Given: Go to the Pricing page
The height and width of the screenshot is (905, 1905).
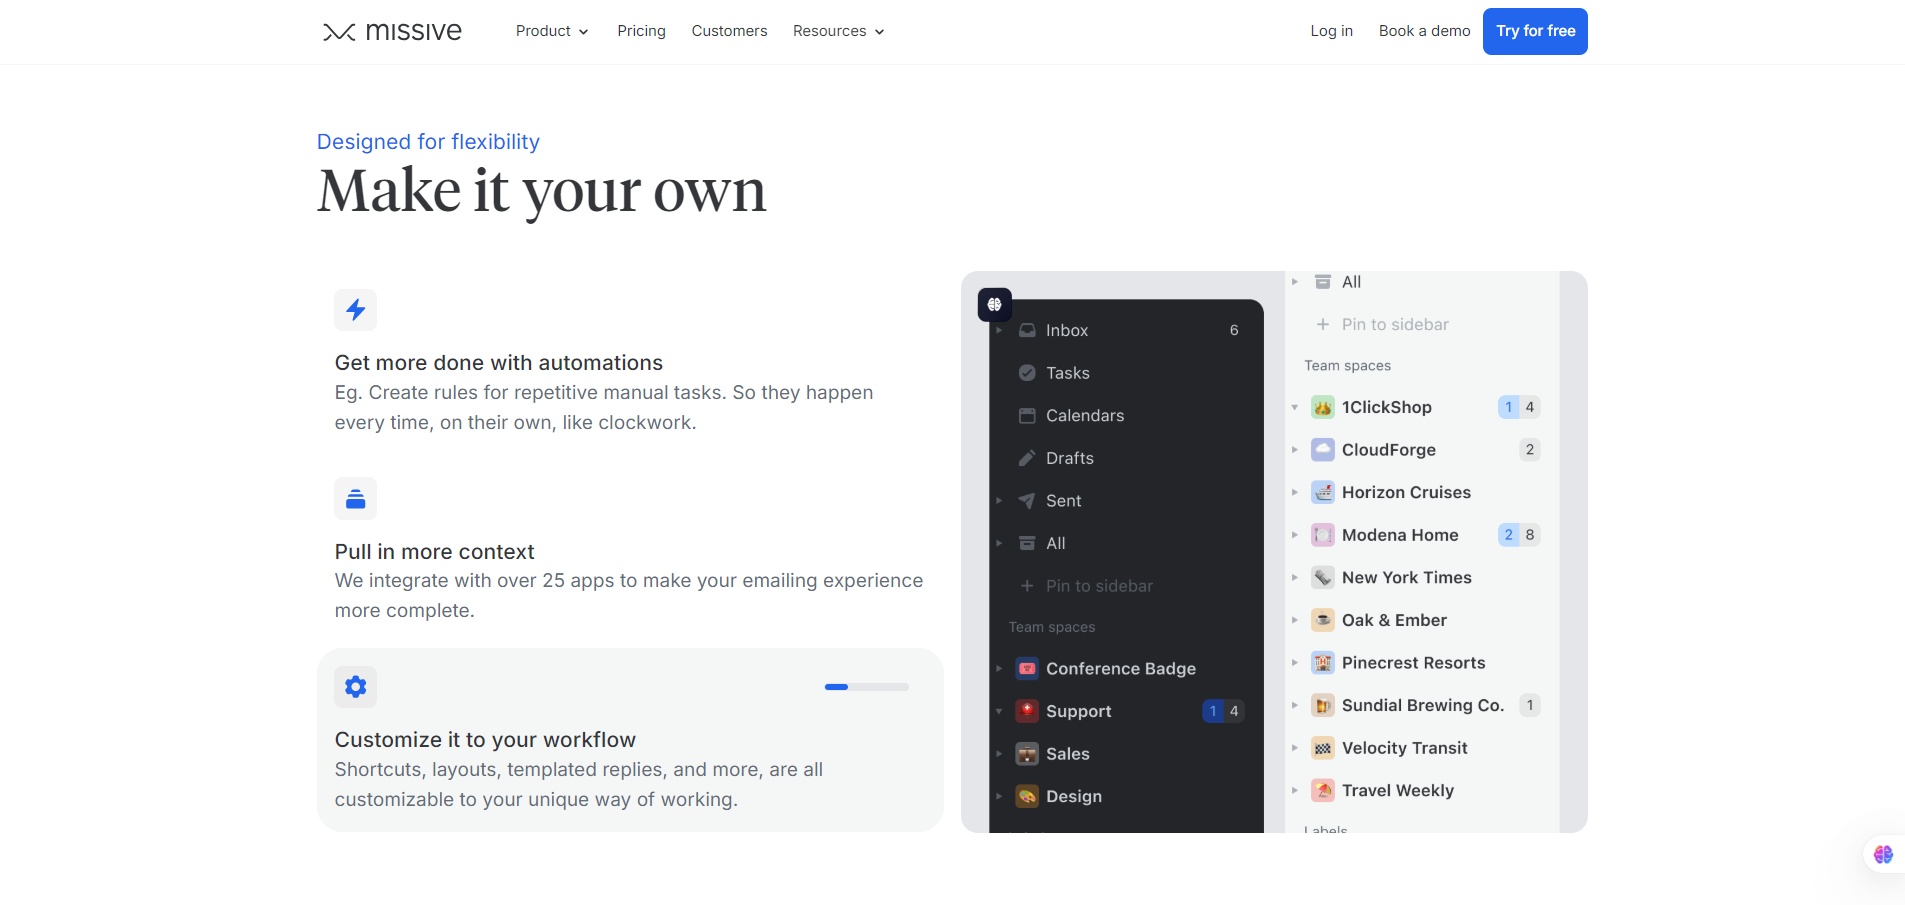Looking at the screenshot, I should [641, 31].
